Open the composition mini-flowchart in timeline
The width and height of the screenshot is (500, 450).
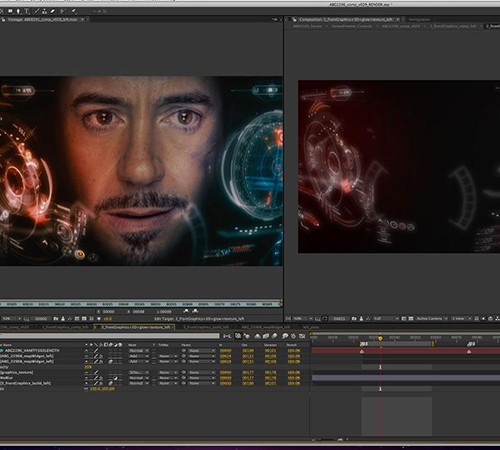227,336
